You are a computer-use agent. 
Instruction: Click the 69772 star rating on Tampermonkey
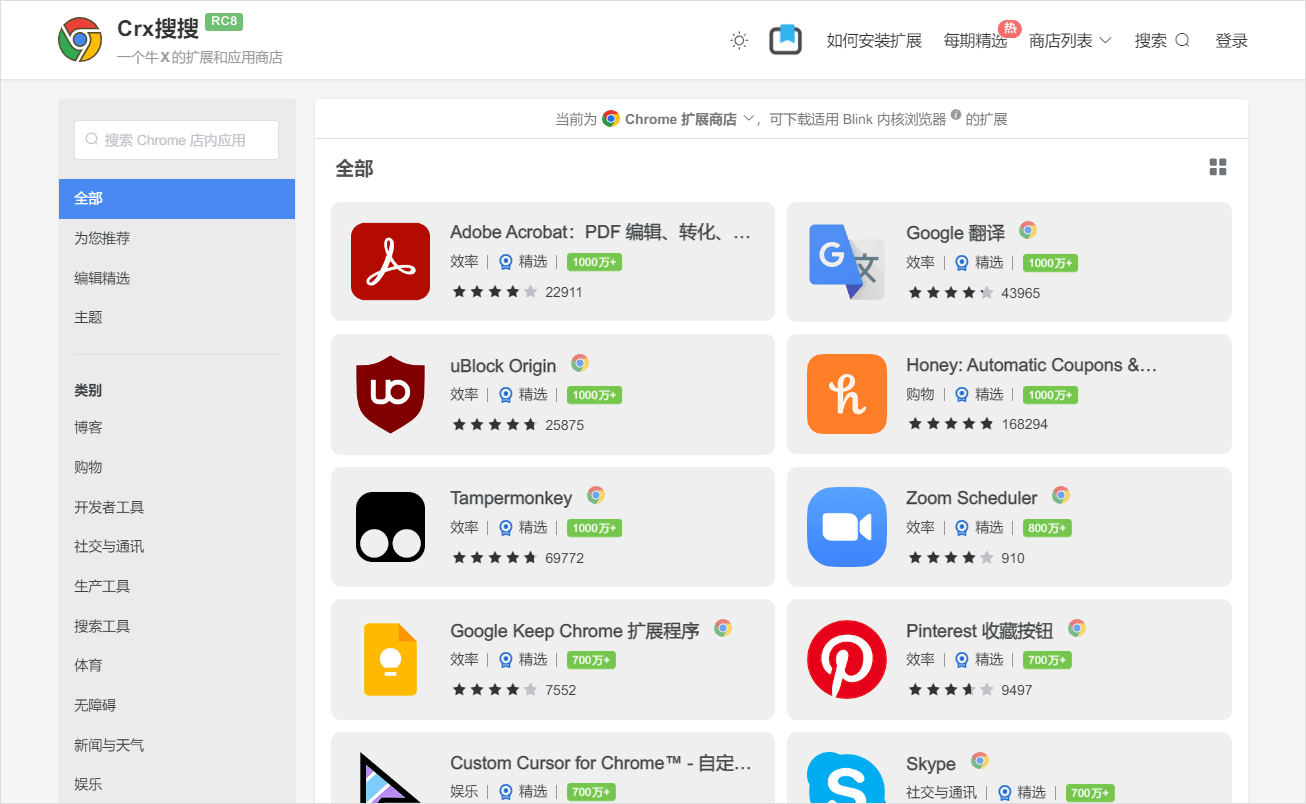pos(518,557)
